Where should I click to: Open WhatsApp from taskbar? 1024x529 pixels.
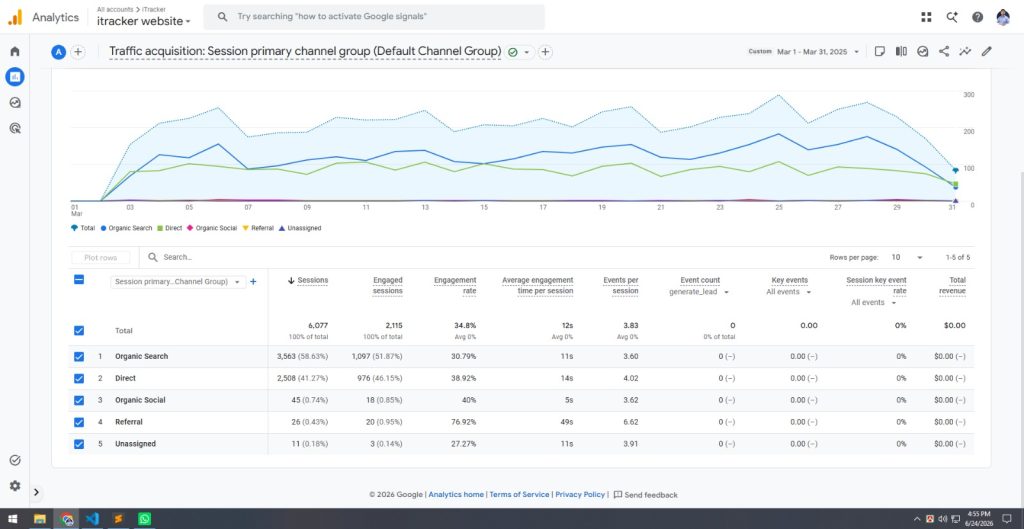click(x=144, y=519)
